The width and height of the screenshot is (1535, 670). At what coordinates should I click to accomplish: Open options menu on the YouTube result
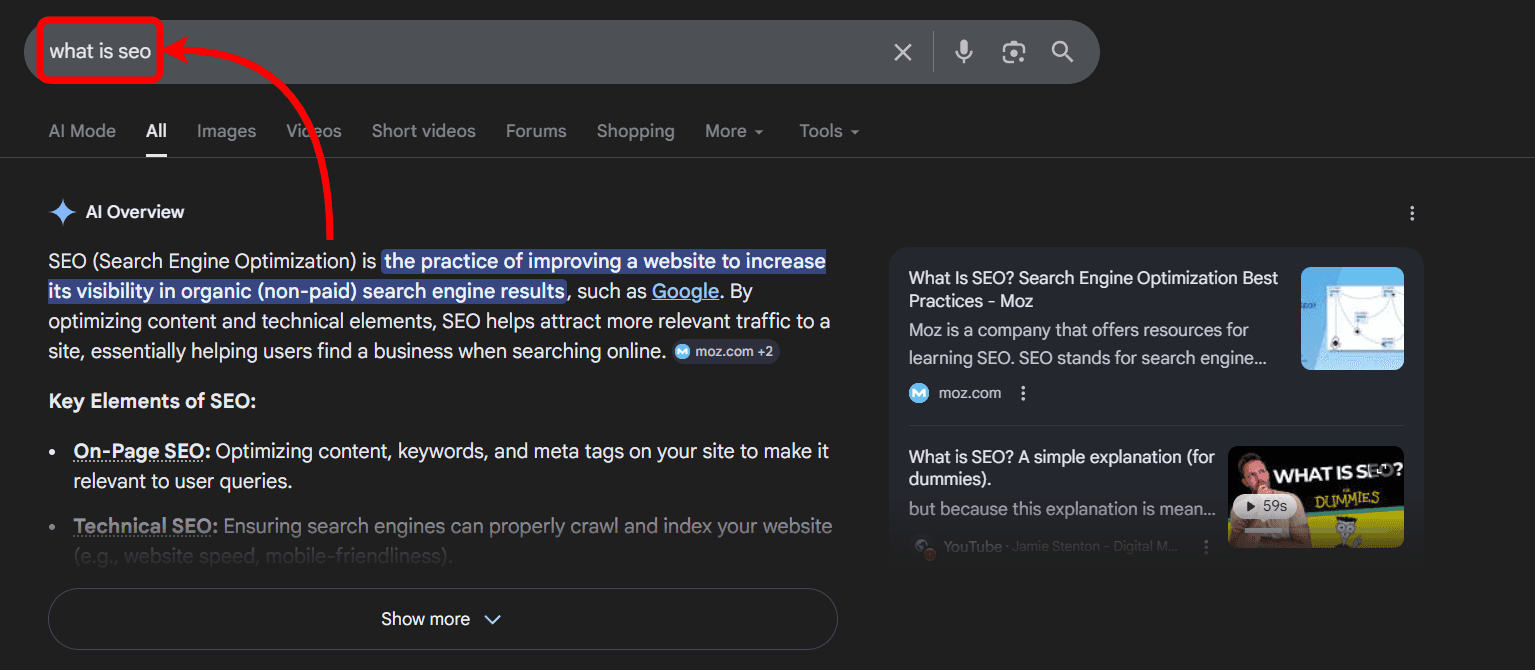(x=1206, y=546)
